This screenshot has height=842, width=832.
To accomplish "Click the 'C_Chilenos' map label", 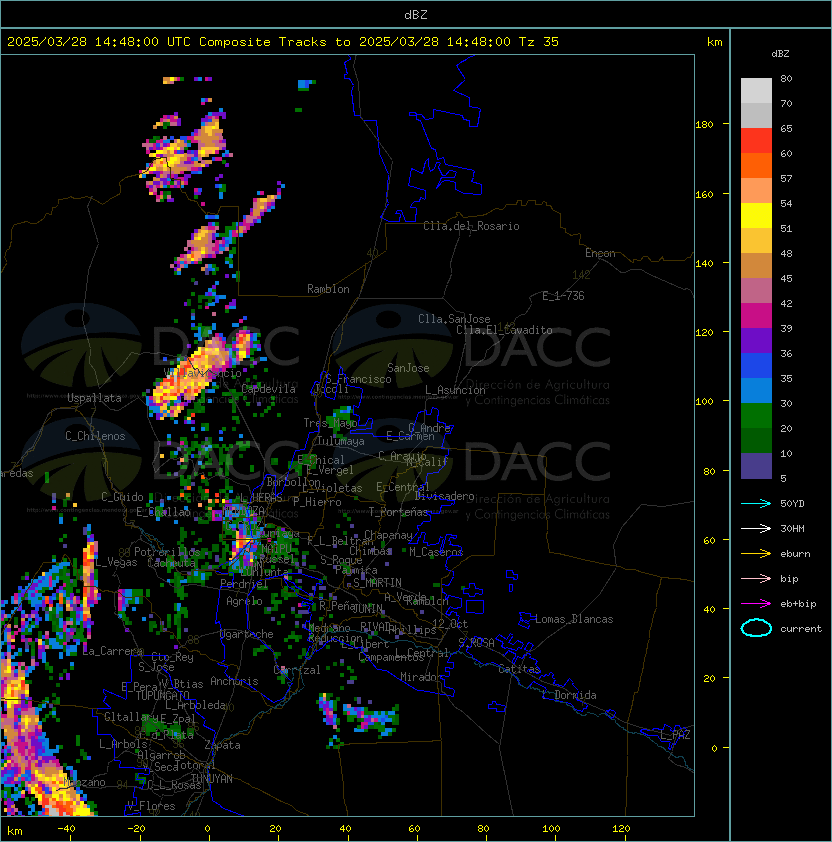I will 95,436.
